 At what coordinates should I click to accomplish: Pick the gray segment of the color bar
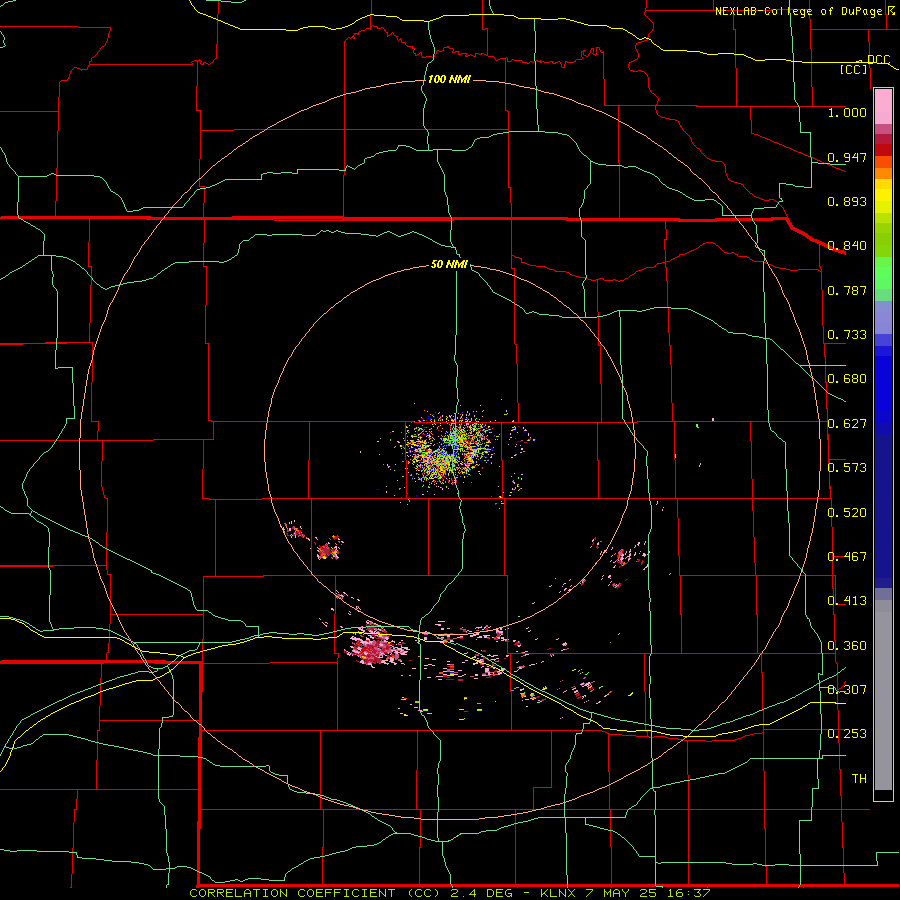coord(883,695)
